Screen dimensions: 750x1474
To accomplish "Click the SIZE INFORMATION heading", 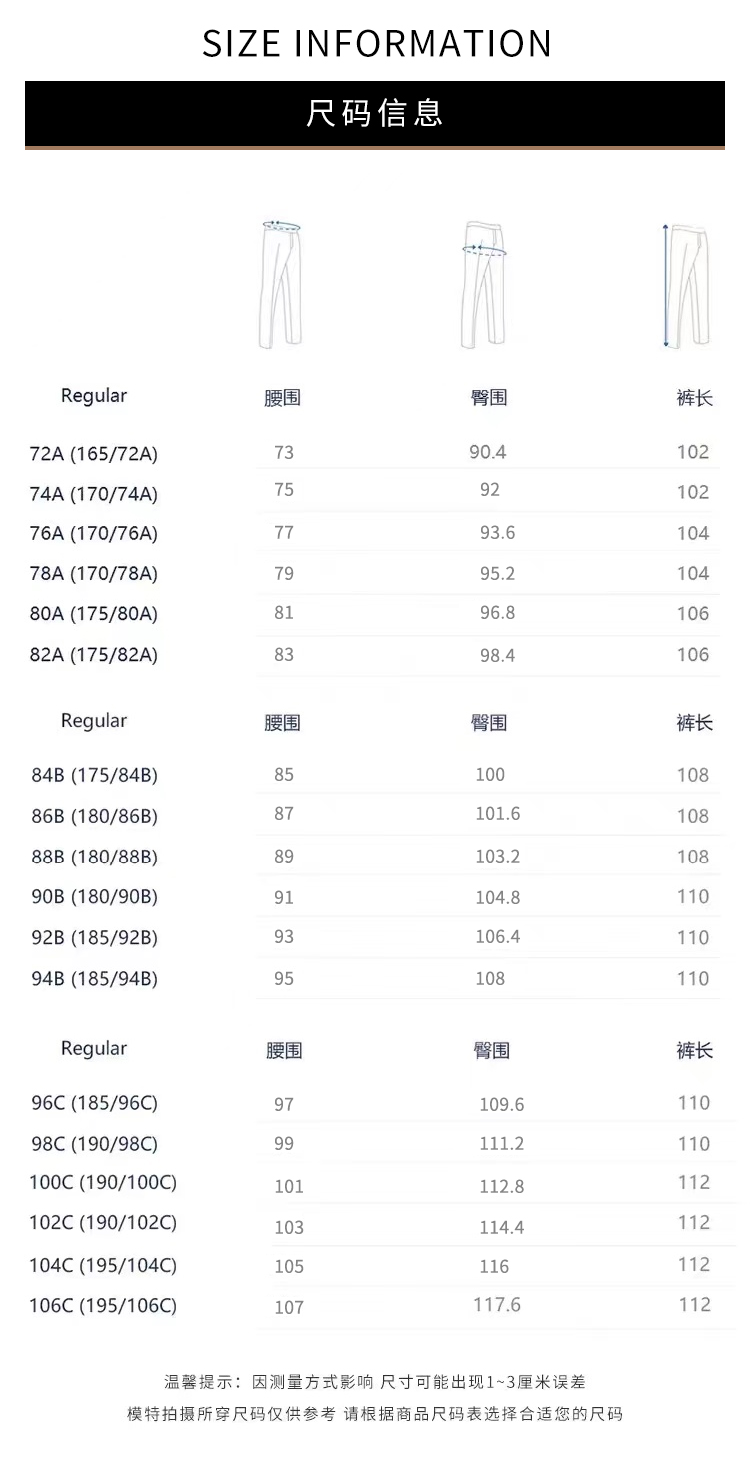I will point(377,44).
